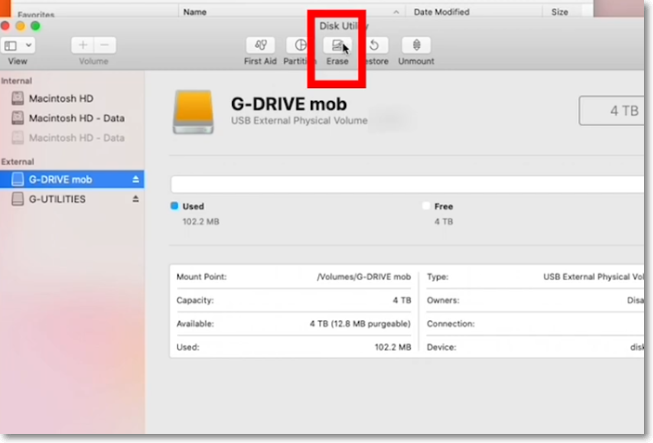Click the Device row label

pyautogui.click(x=441, y=347)
